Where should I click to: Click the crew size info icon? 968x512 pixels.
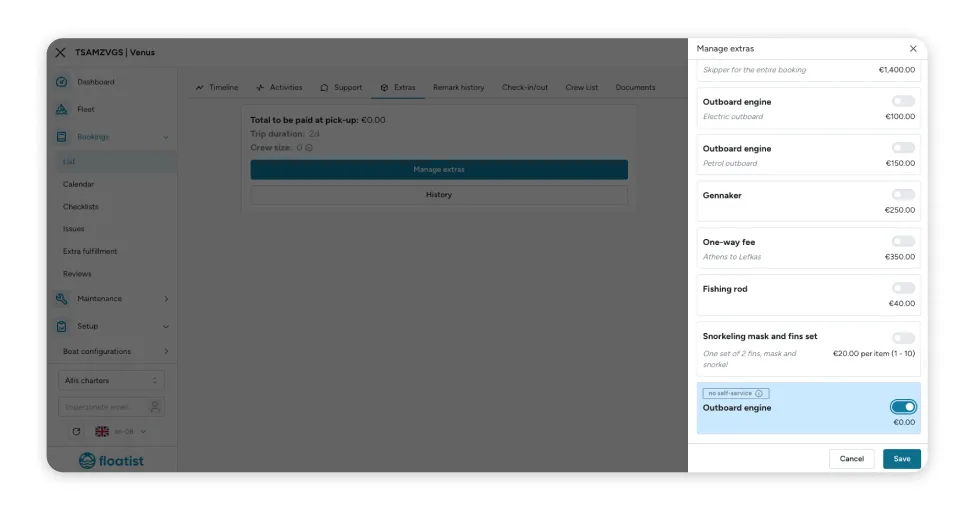tap(309, 148)
